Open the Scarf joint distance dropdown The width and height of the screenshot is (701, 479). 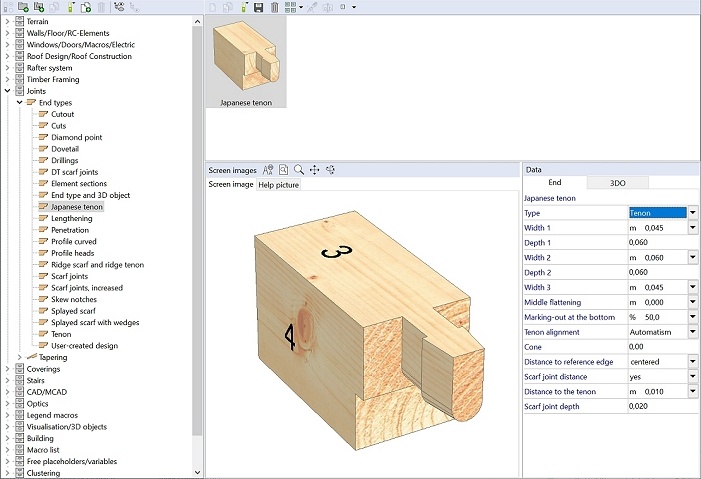pos(693,377)
